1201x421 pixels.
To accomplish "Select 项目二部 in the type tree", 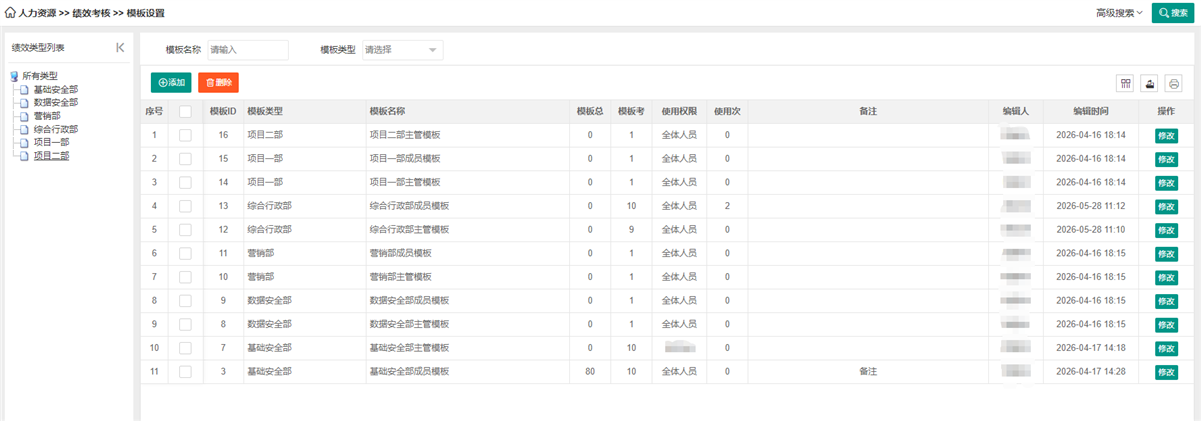I will point(51,156).
